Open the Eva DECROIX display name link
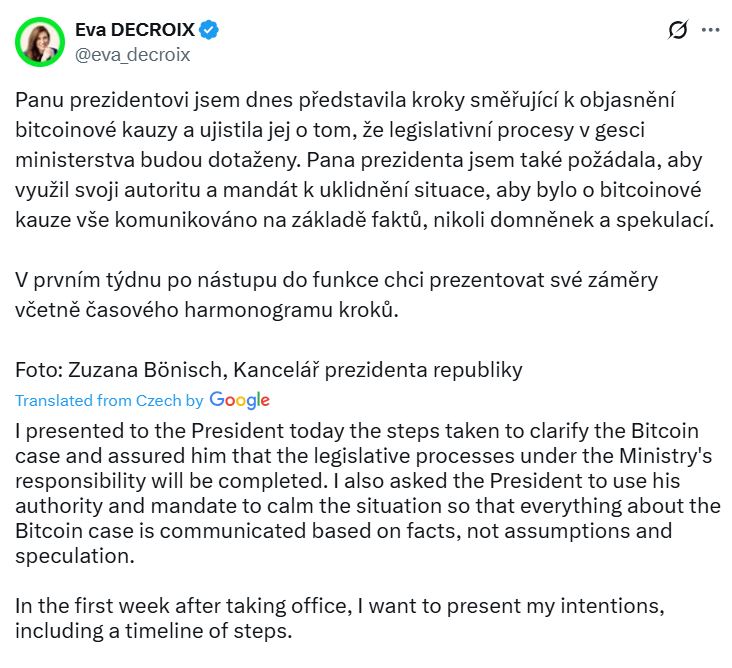Image resolution: width=732 pixels, height=668 pixels. (x=135, y=30)
